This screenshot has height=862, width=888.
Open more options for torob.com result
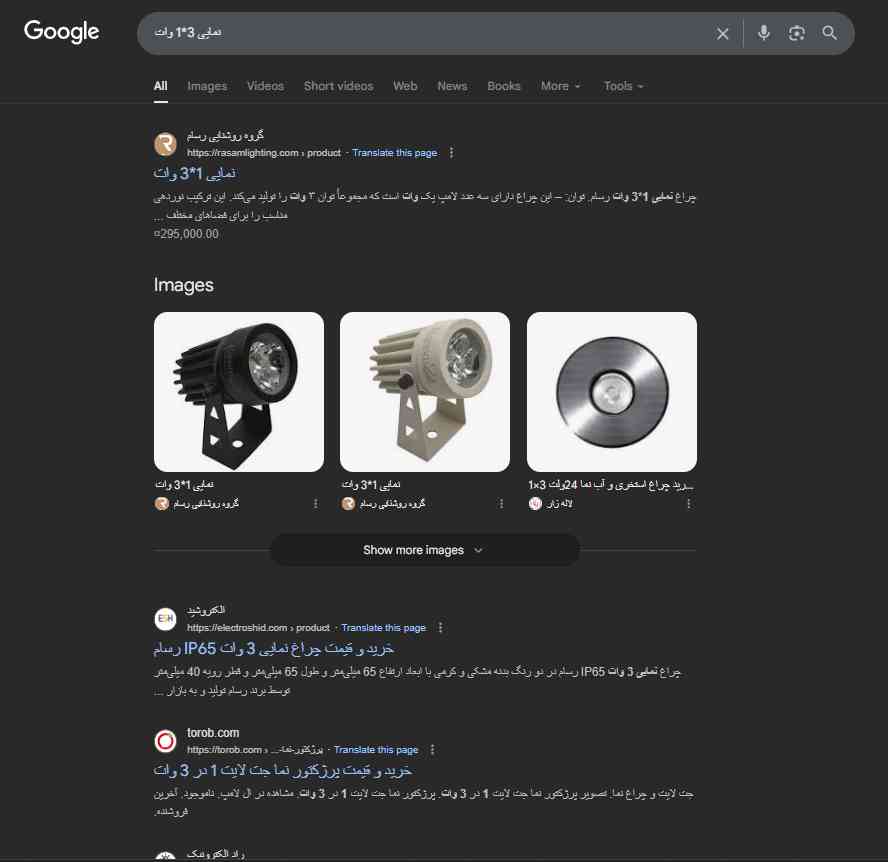pyautogui.click(x=433, y=750)
